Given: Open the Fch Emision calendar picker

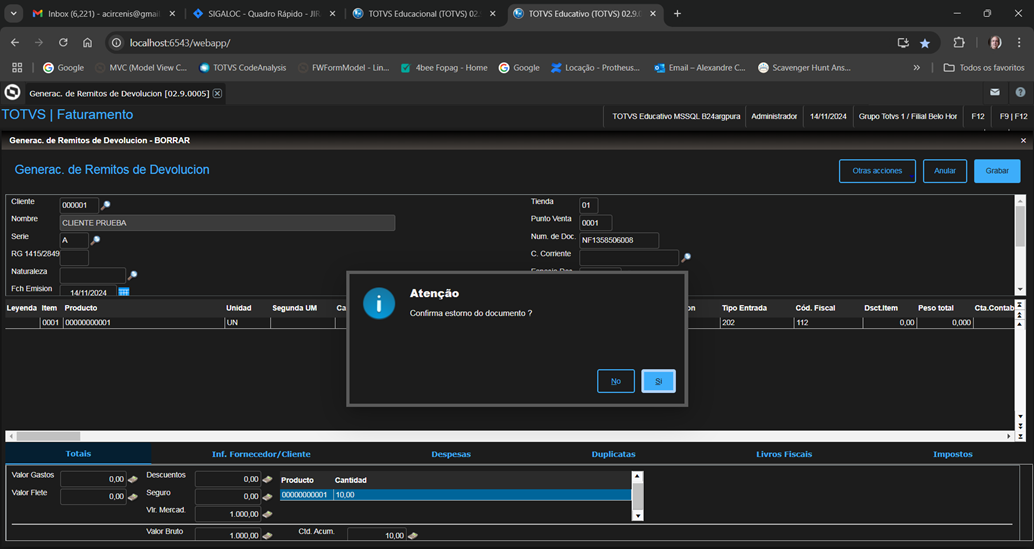Looking at the screenshot, I should click(x=124, y=292).
